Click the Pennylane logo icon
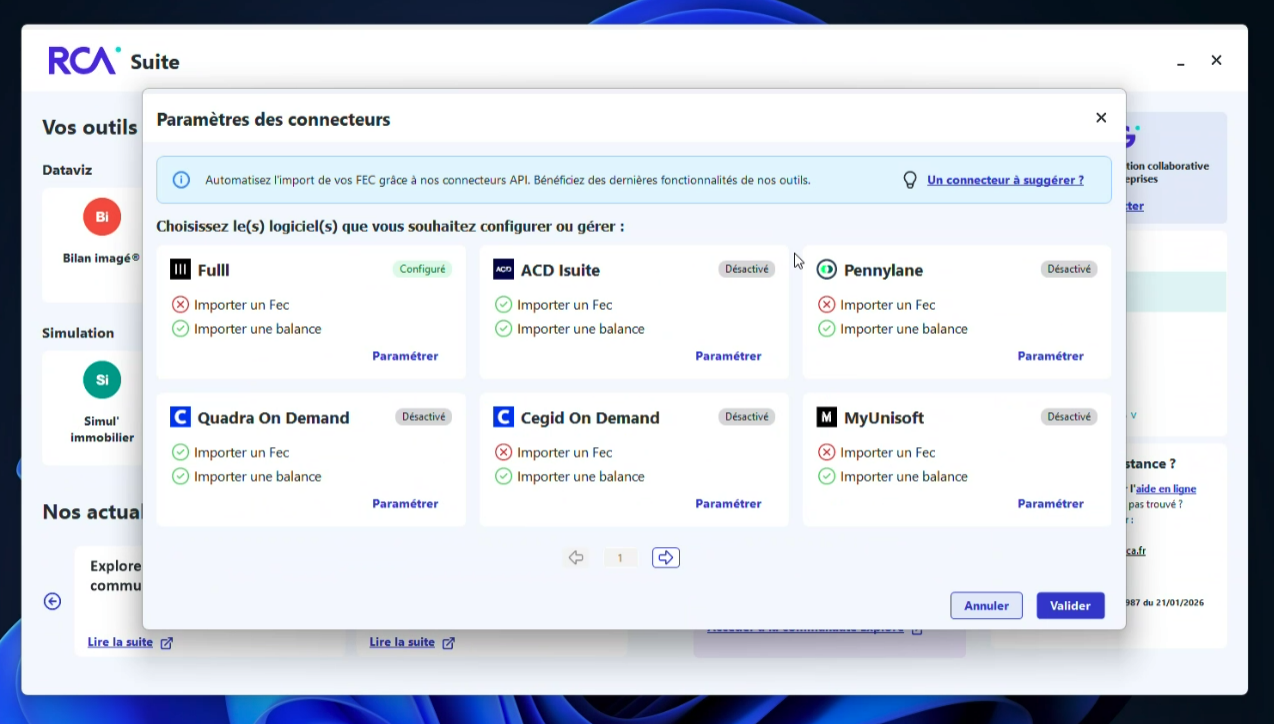The height and width of the screenshot is (724, 1274). click(826, 269)
